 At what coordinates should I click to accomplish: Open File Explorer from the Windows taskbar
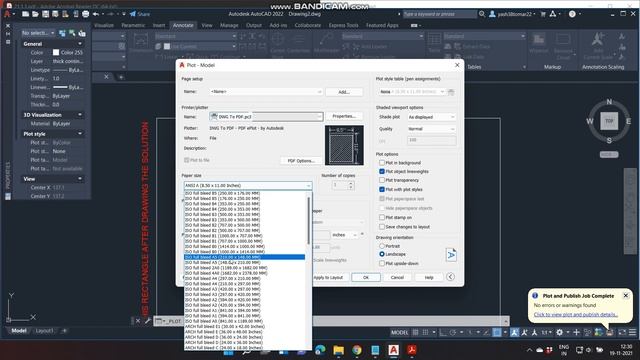338,350
